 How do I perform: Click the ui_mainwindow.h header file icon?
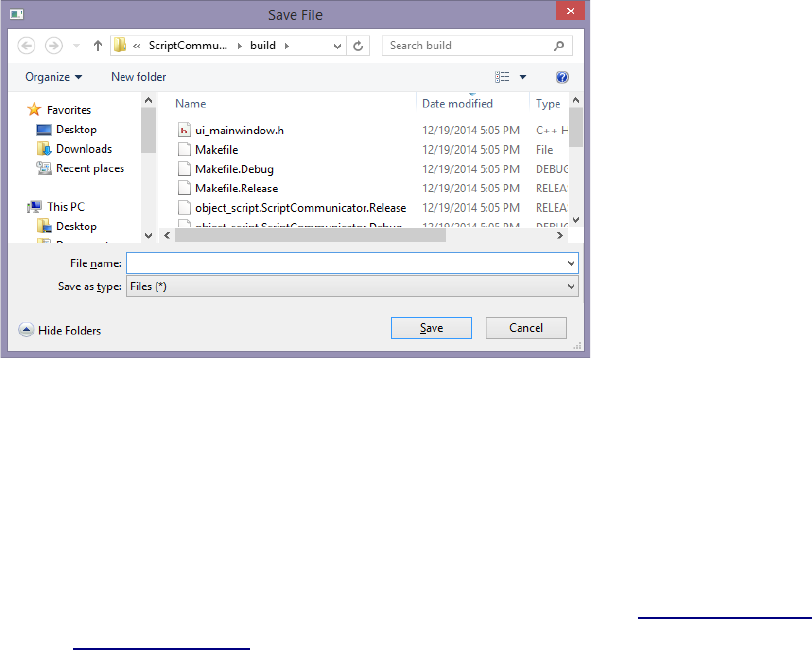184,130
